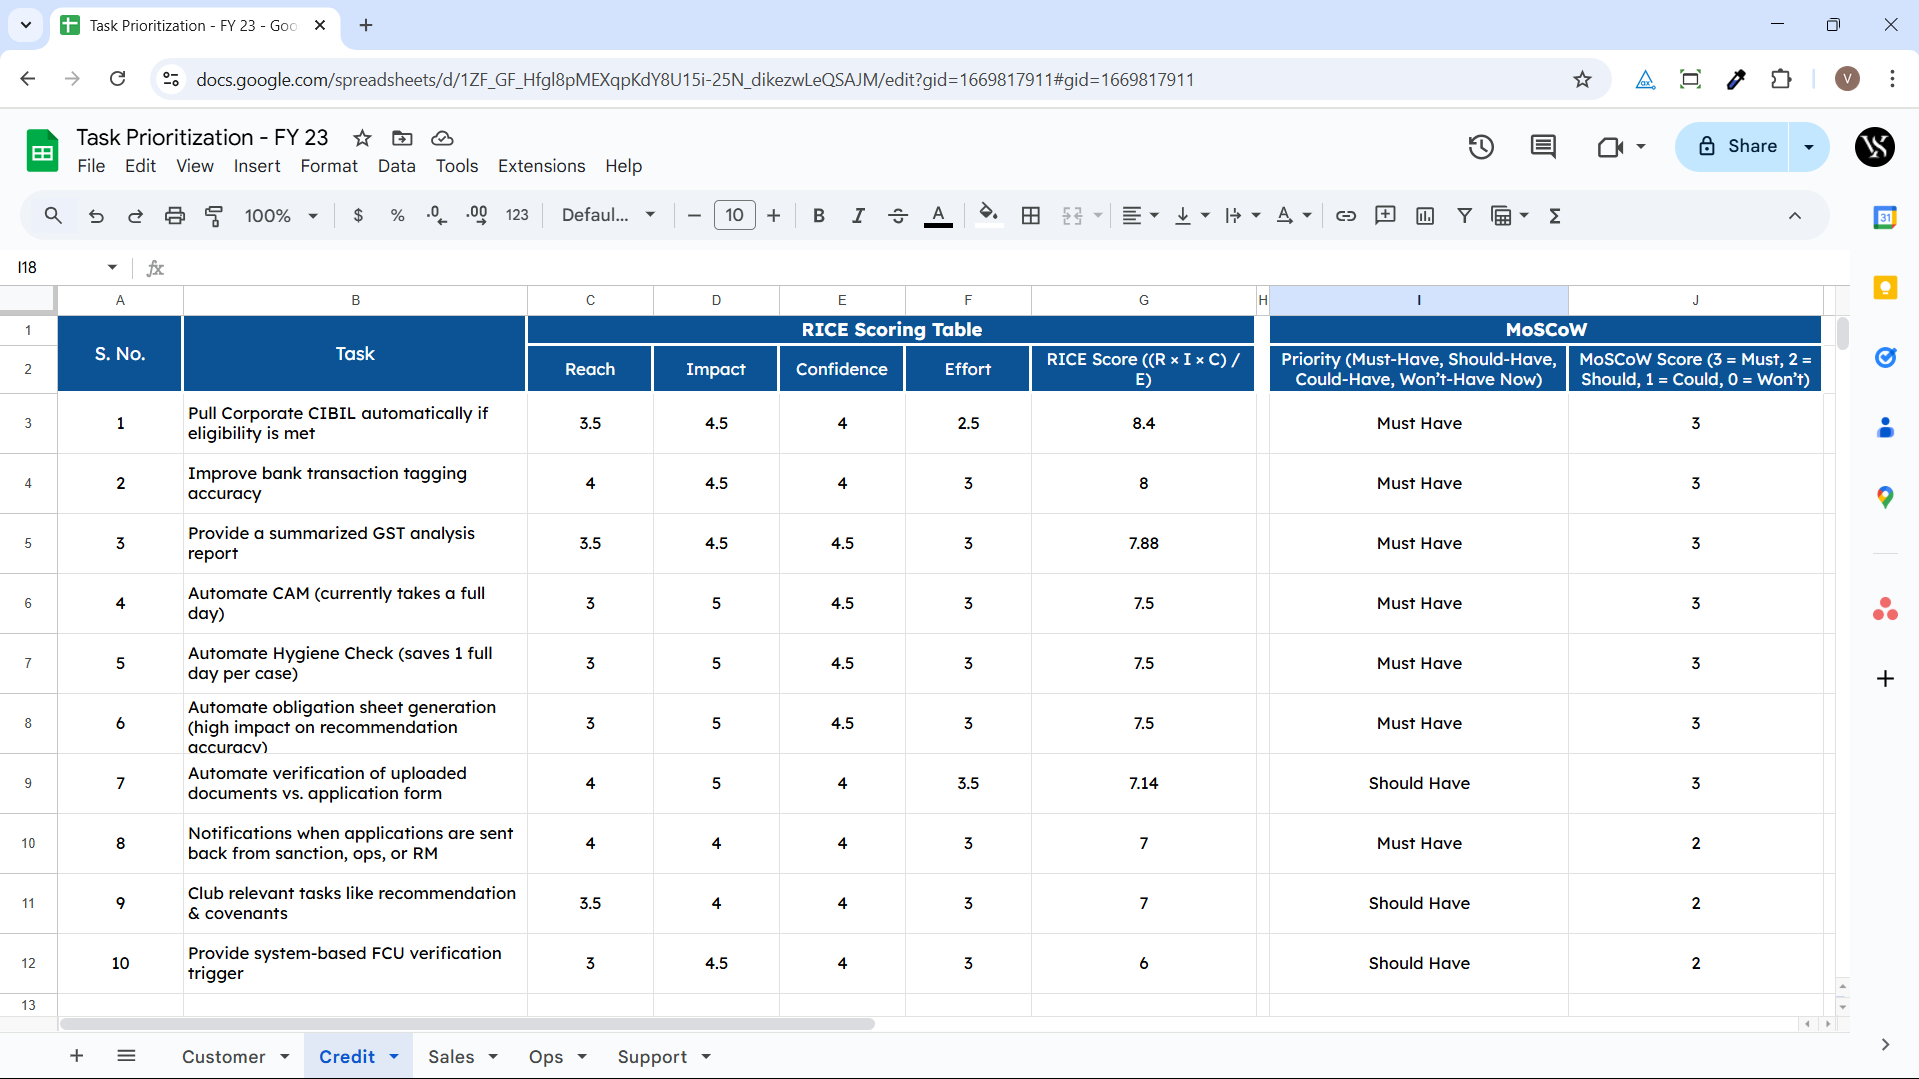The width and height of the screenshot is (1919, 1079).
Task: Open version history
Action: tap(1481, 147)
